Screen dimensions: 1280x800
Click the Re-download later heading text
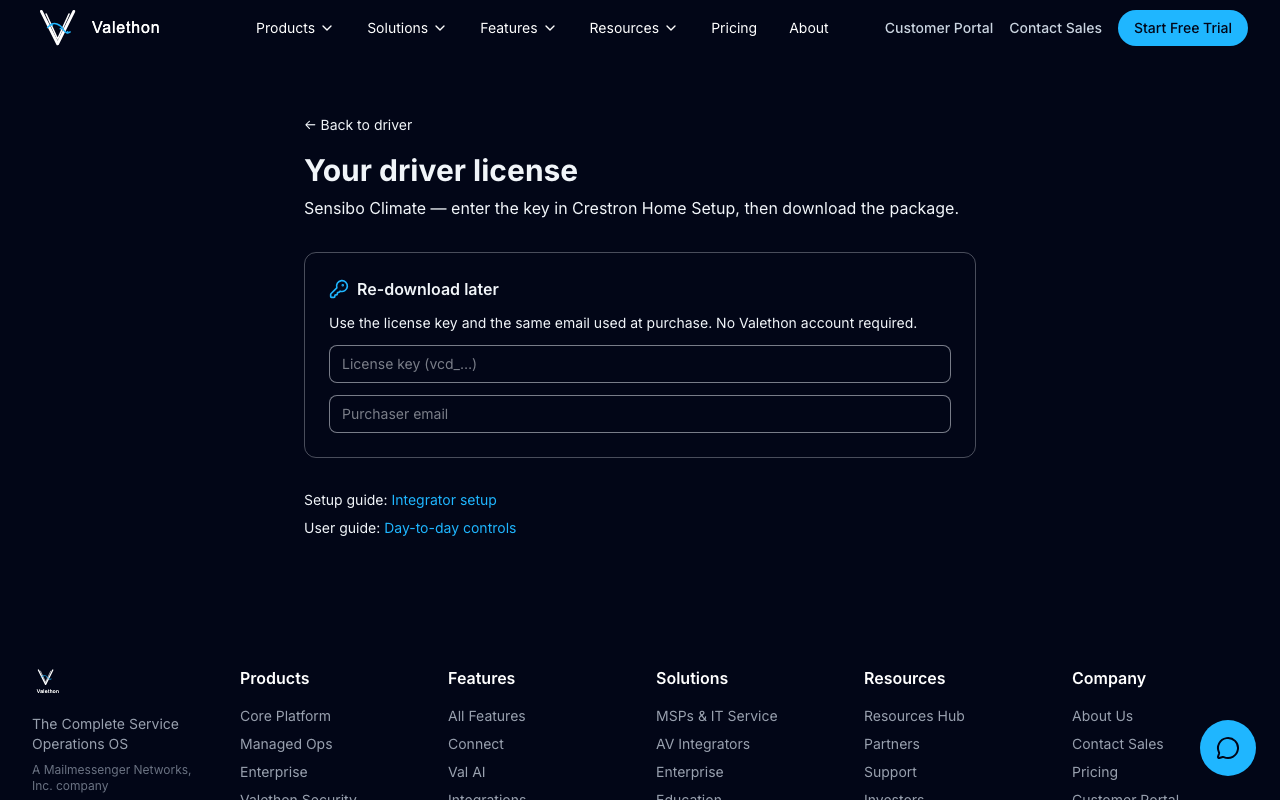click(x=428, y=289)
